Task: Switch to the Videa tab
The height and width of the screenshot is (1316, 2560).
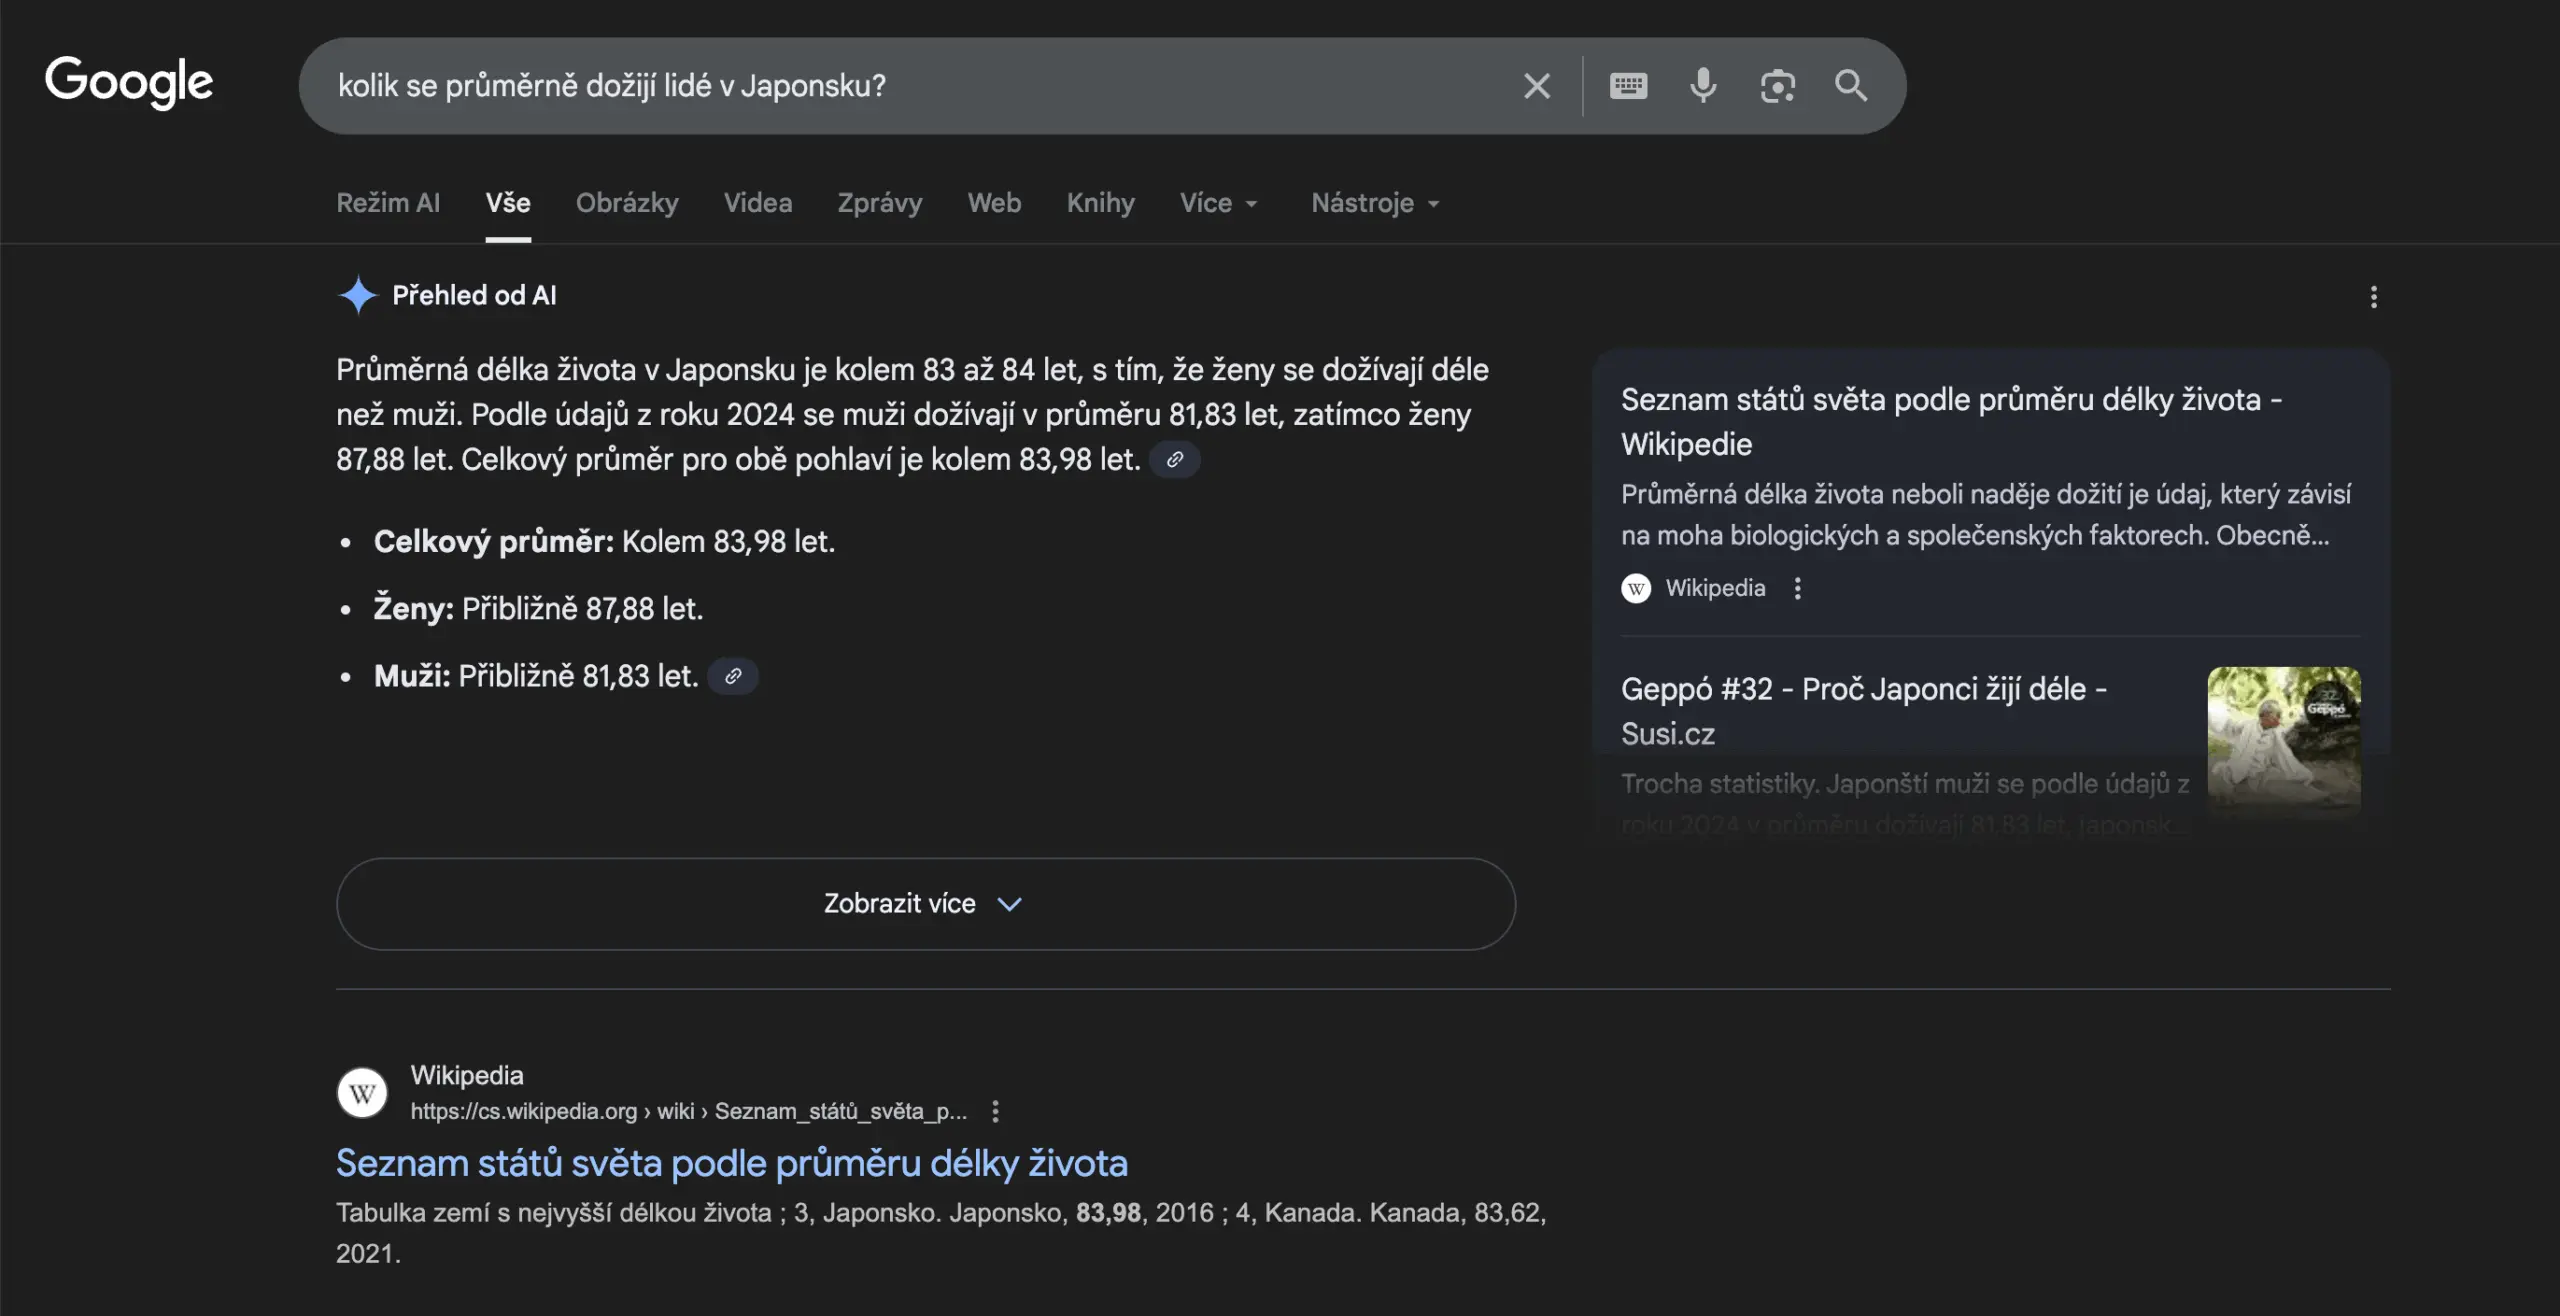Action: coord(758,203)
